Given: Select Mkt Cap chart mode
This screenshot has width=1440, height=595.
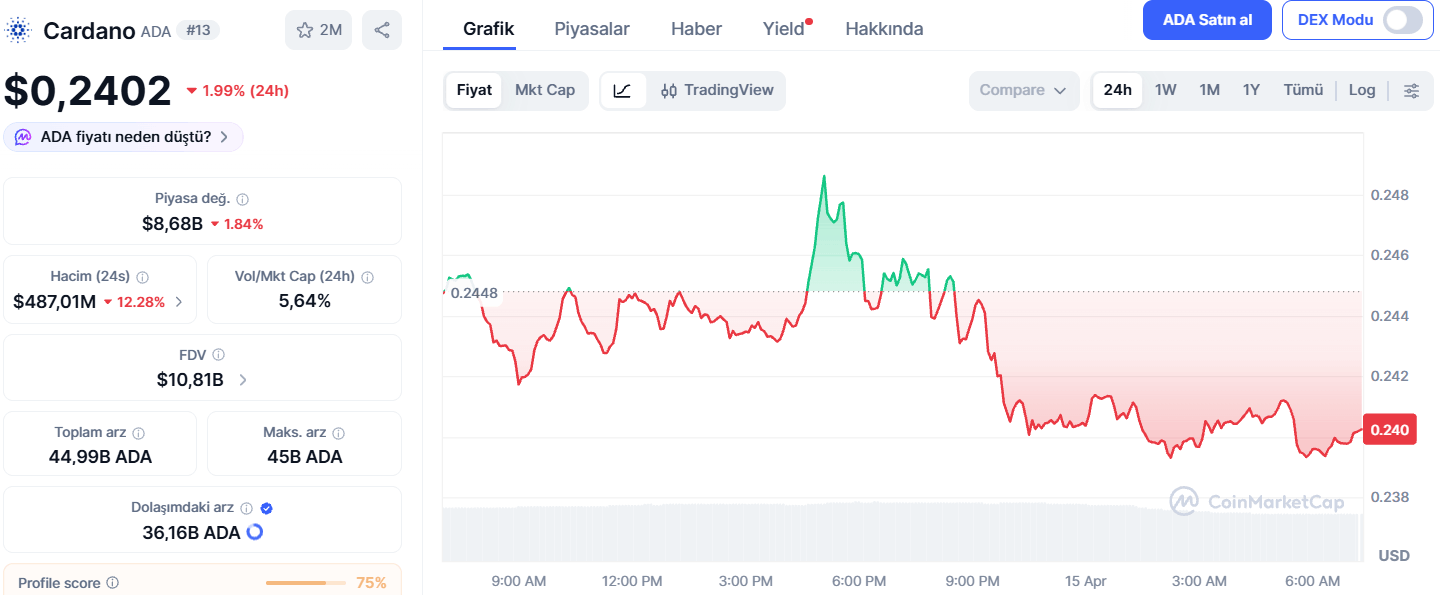Looking at the screenshot, I should click(545, 90).
